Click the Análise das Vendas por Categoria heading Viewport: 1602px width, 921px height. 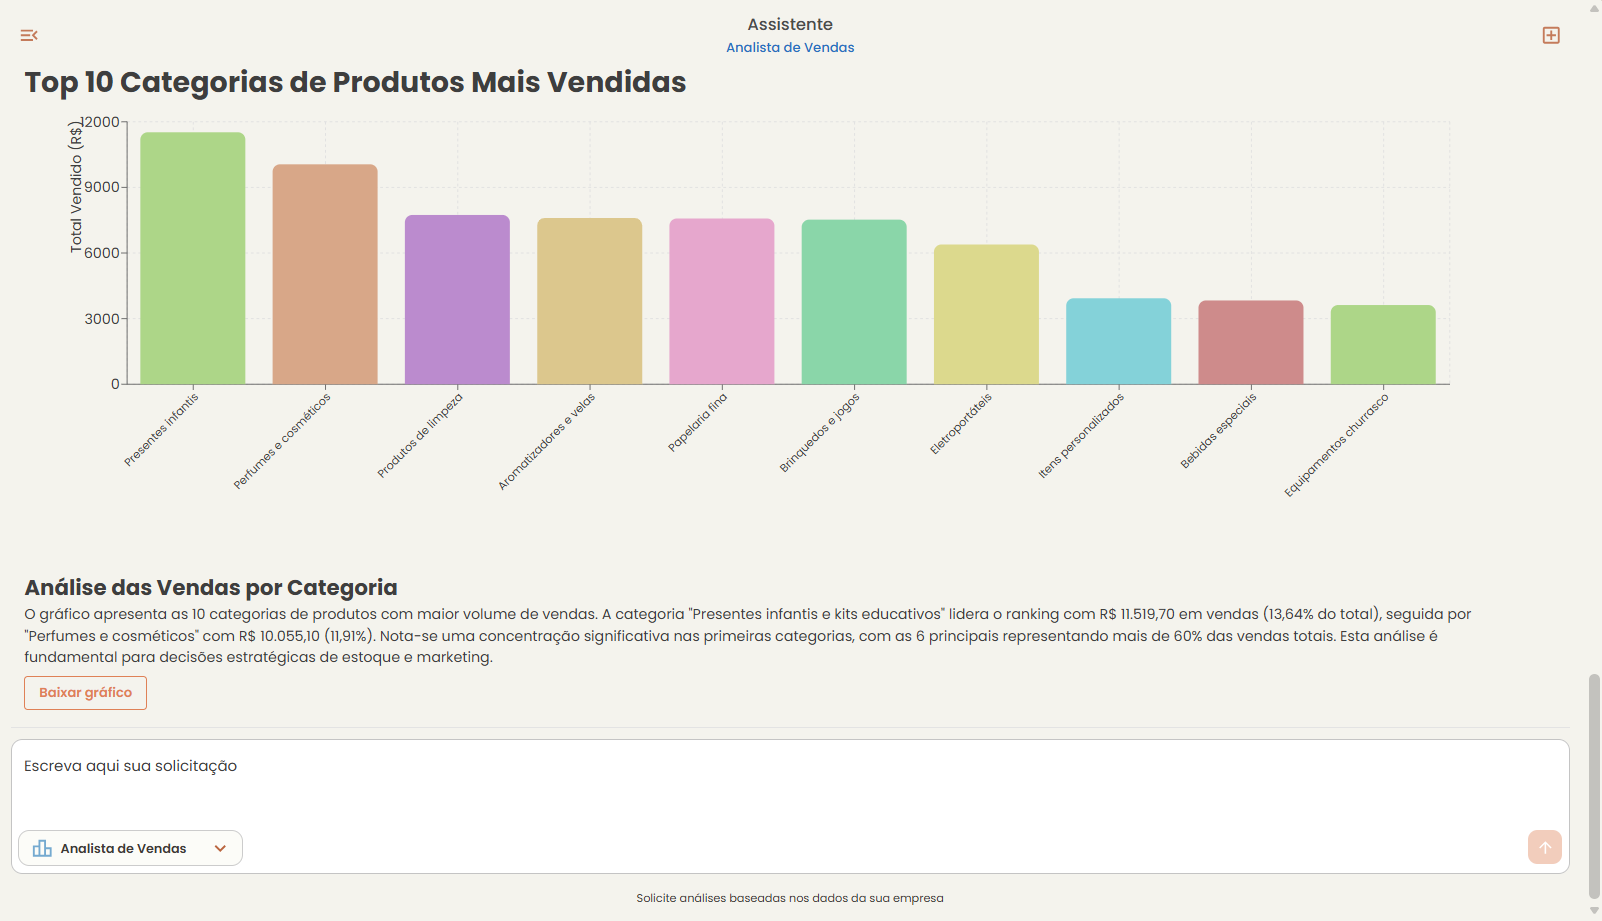tap(211, 587)
